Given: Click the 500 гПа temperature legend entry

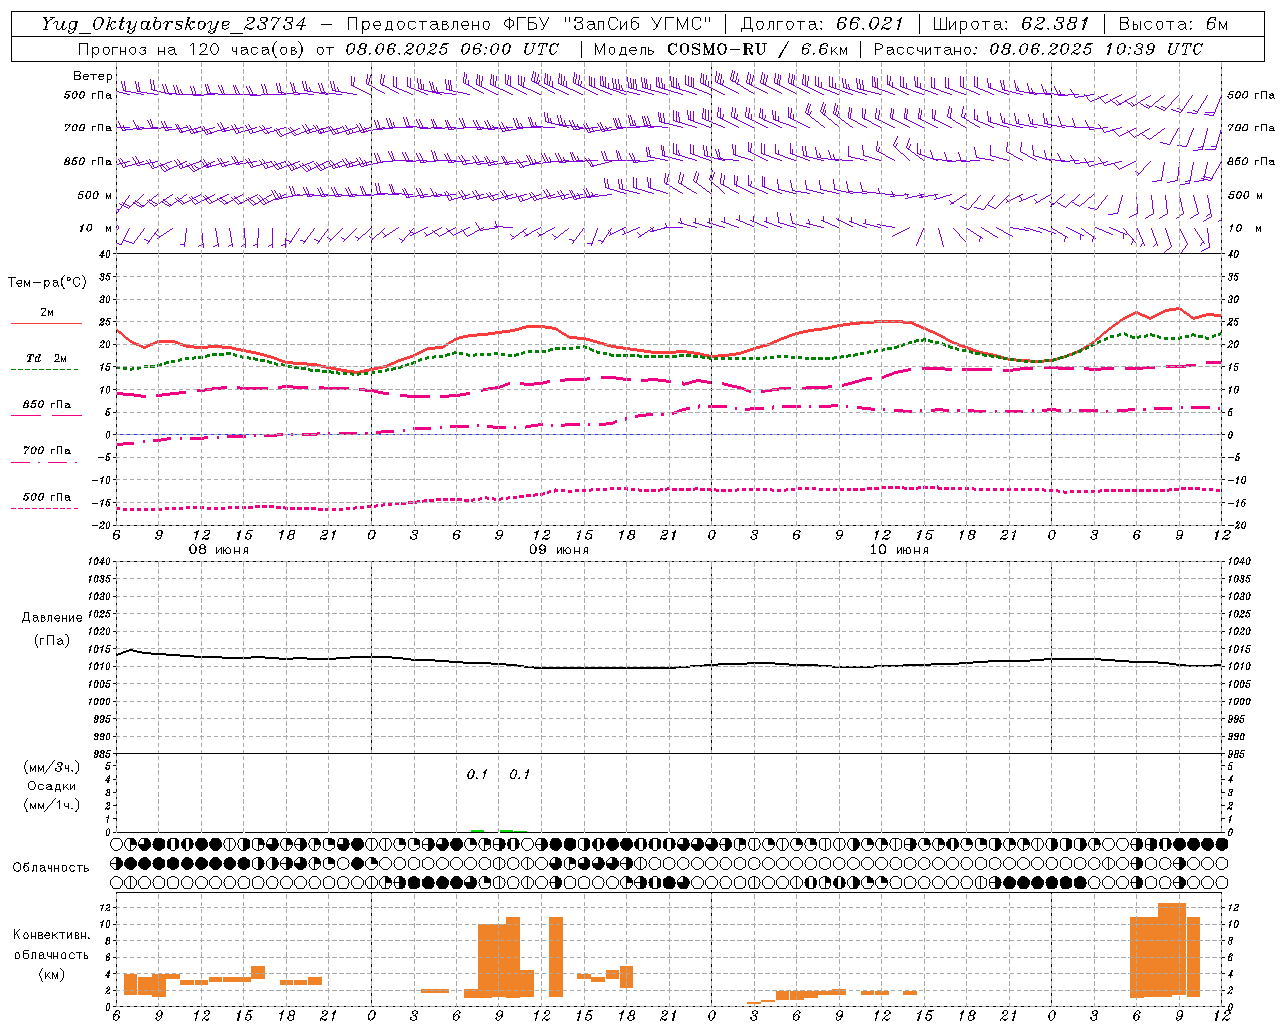Looking at the screenshot, I should click(x=46, y=497).
